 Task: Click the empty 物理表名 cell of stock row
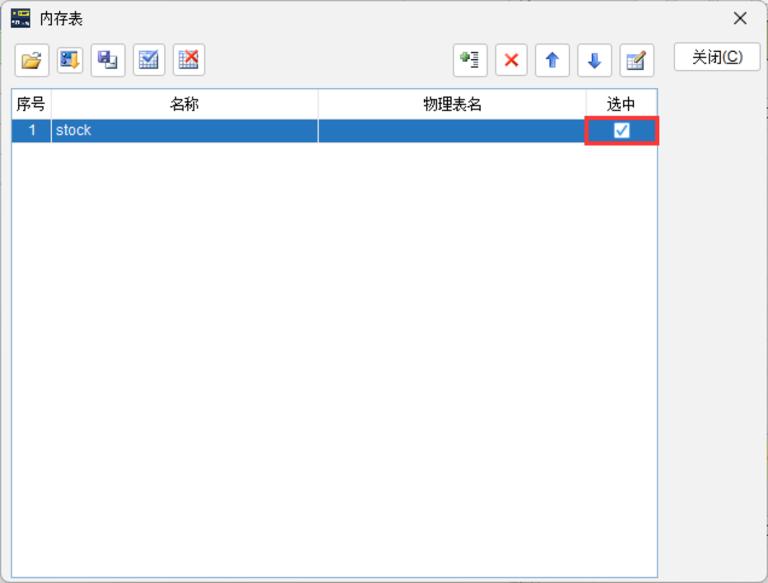point(452,131)
